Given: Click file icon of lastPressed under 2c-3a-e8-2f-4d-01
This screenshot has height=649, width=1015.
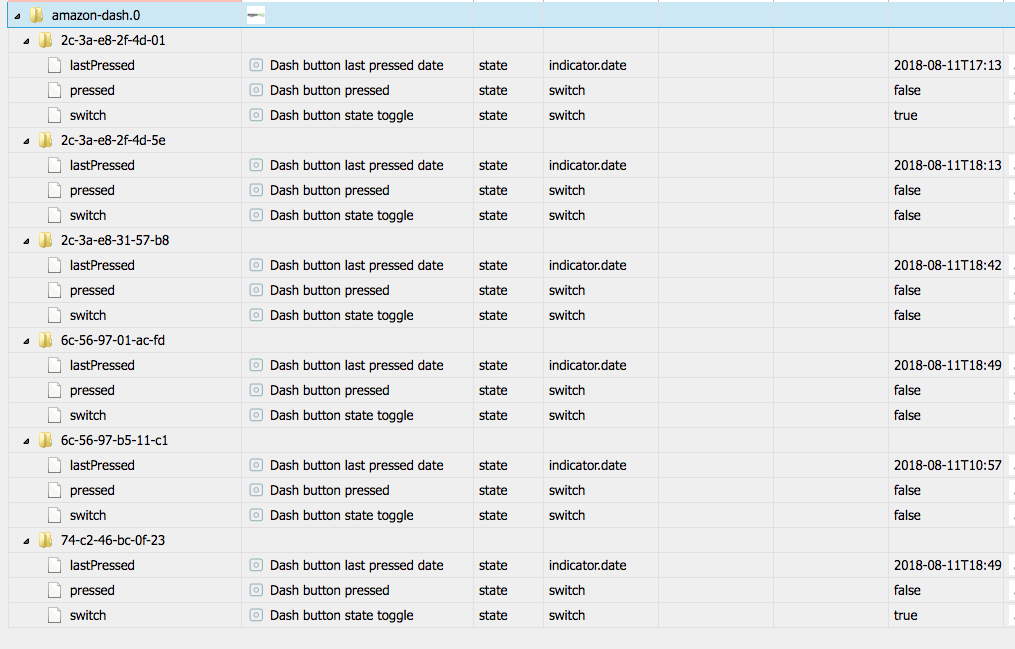Looking at the screenshot, I should (54, 65).
